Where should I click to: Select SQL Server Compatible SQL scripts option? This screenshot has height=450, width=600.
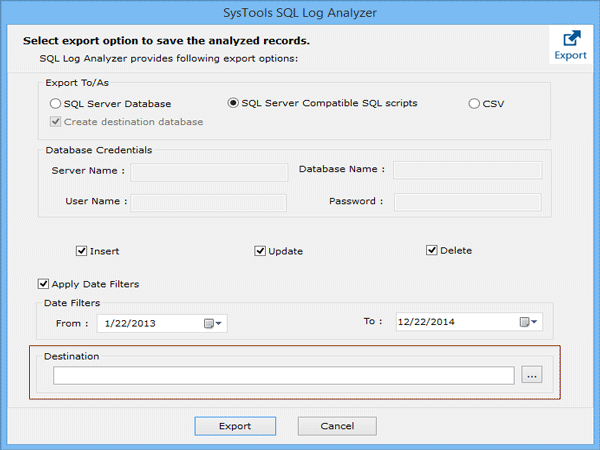[x=233, y=103]
